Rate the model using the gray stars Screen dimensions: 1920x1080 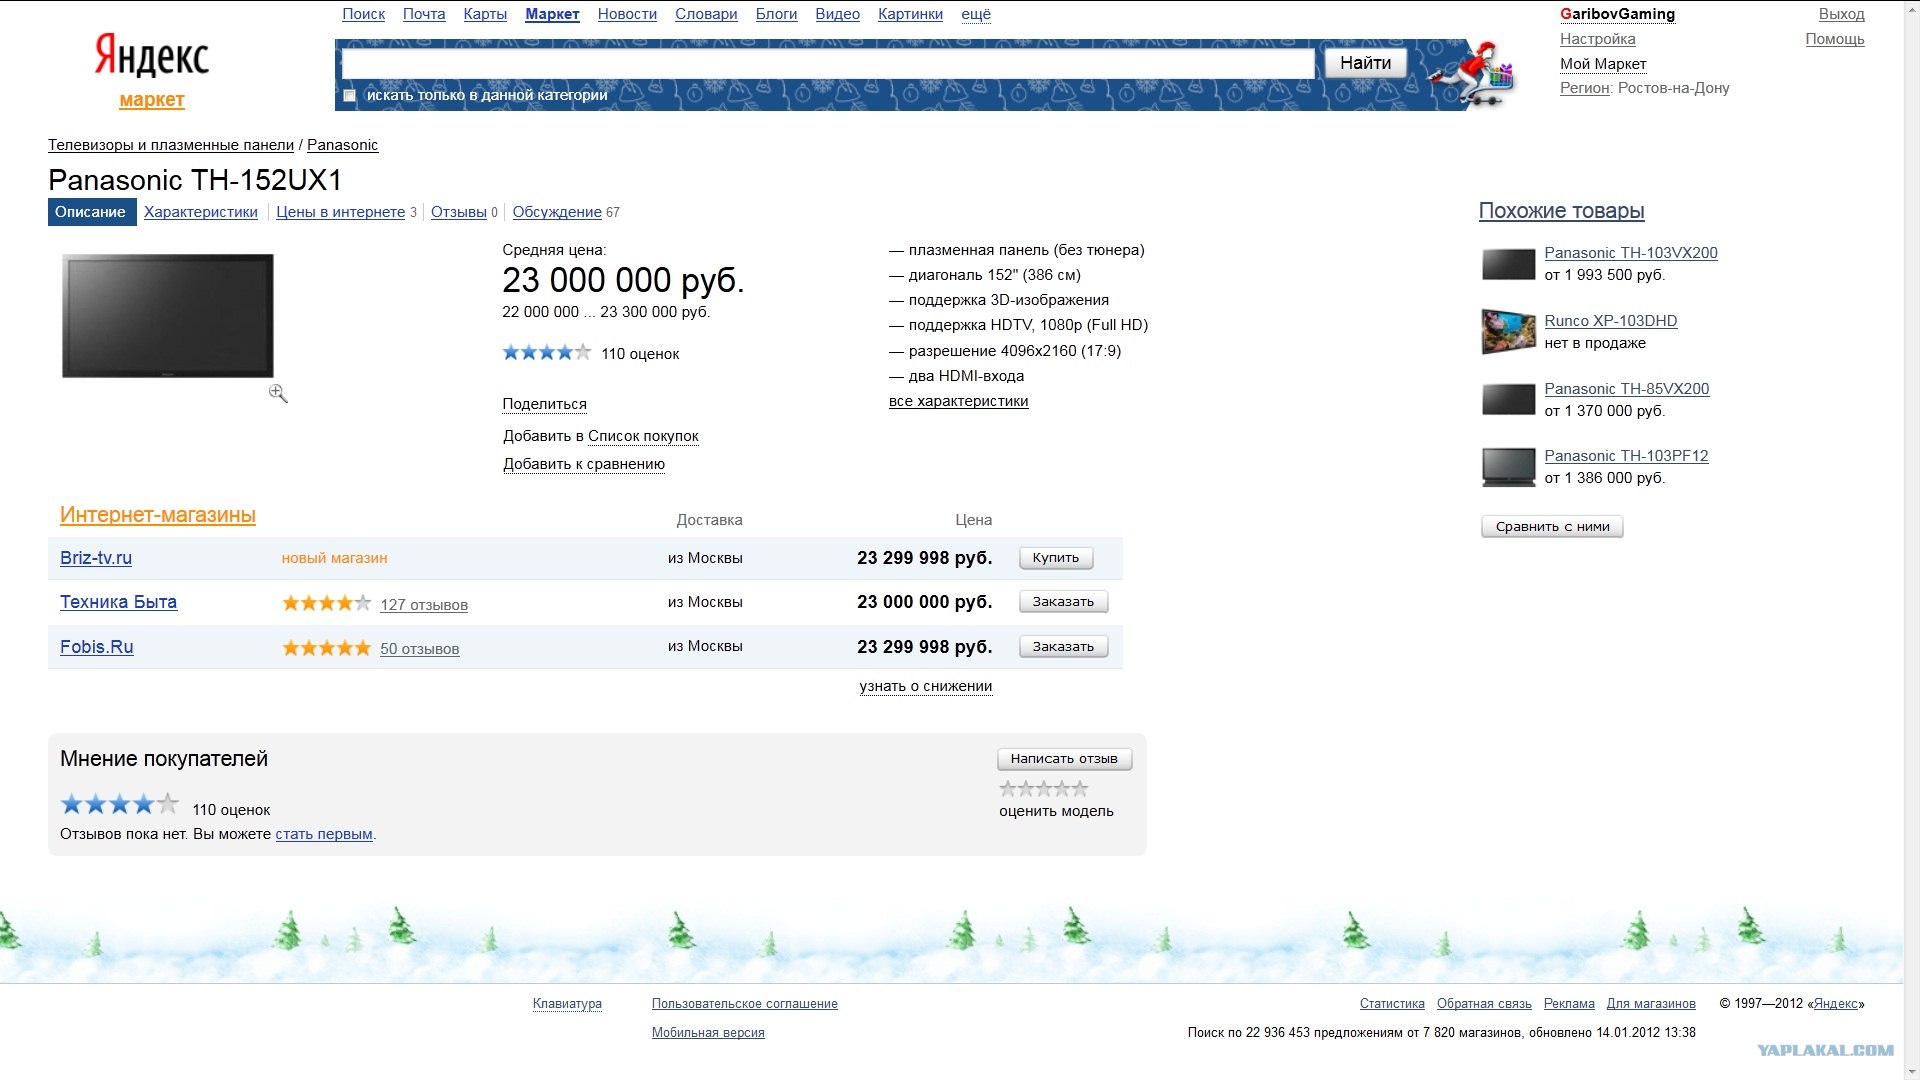(x=1044, y=789)
